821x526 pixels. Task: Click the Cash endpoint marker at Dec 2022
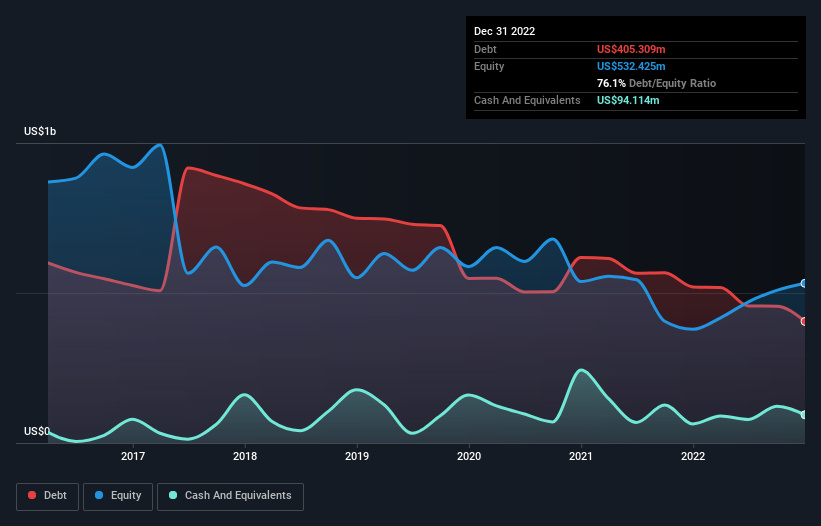(804, 415)
